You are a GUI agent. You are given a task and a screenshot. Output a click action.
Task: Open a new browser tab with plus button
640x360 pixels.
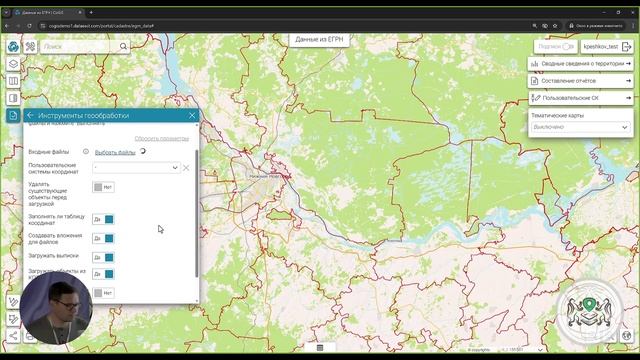pos(91,13)
